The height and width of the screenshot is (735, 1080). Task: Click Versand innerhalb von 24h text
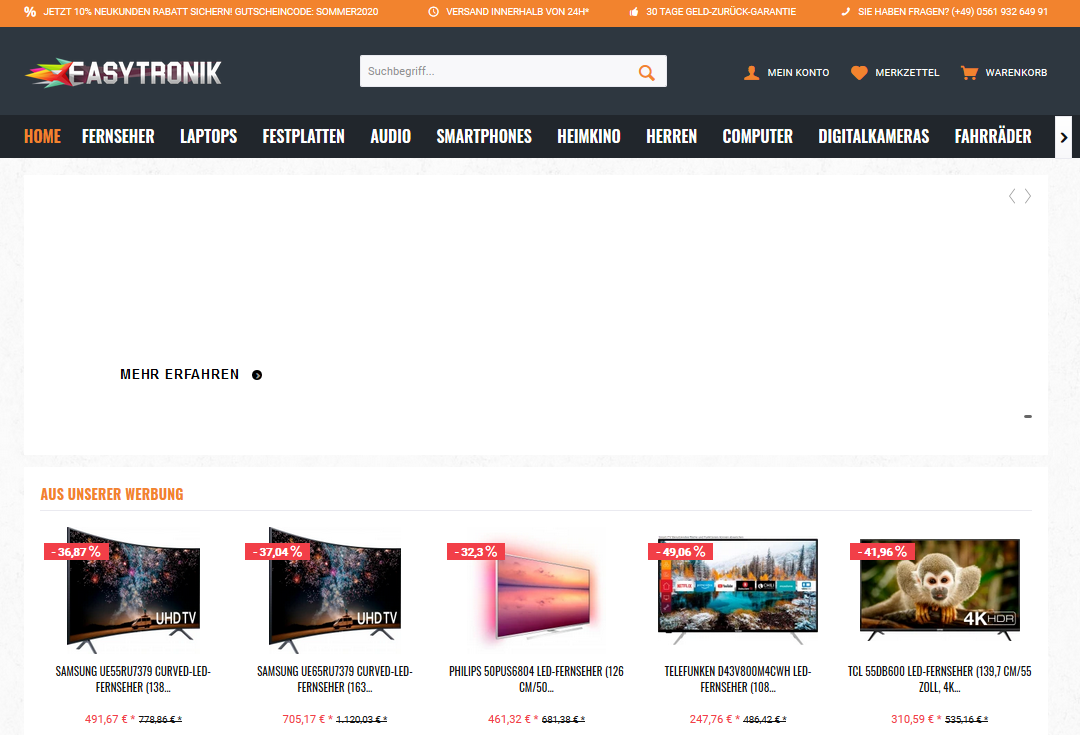click(x=517, y=12)
